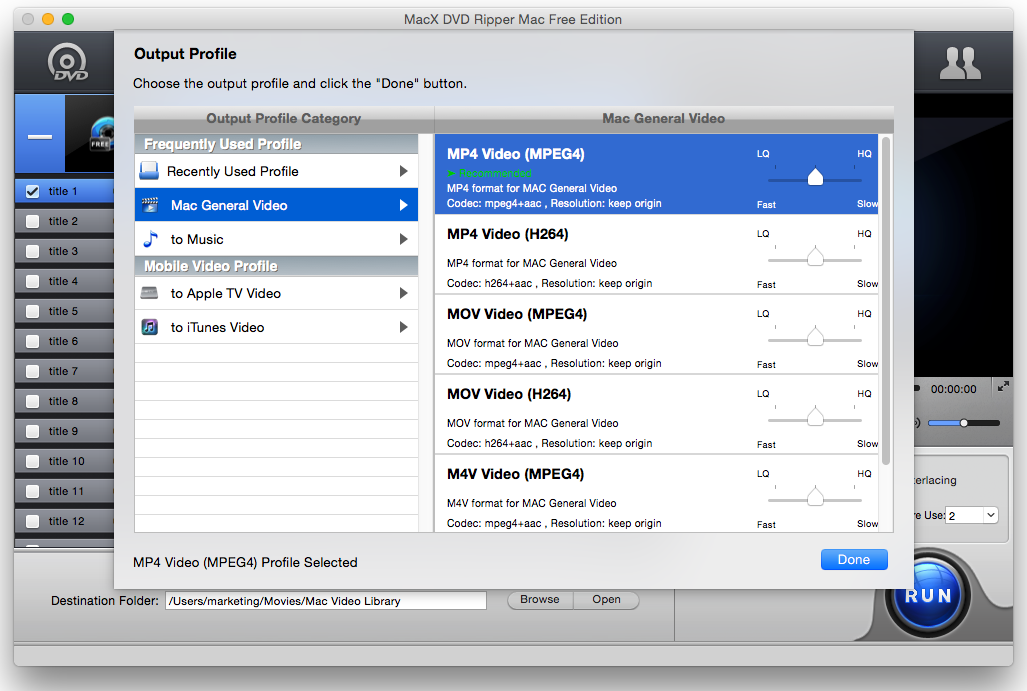Check the title 8 checkbox

(x=32, y=402)
